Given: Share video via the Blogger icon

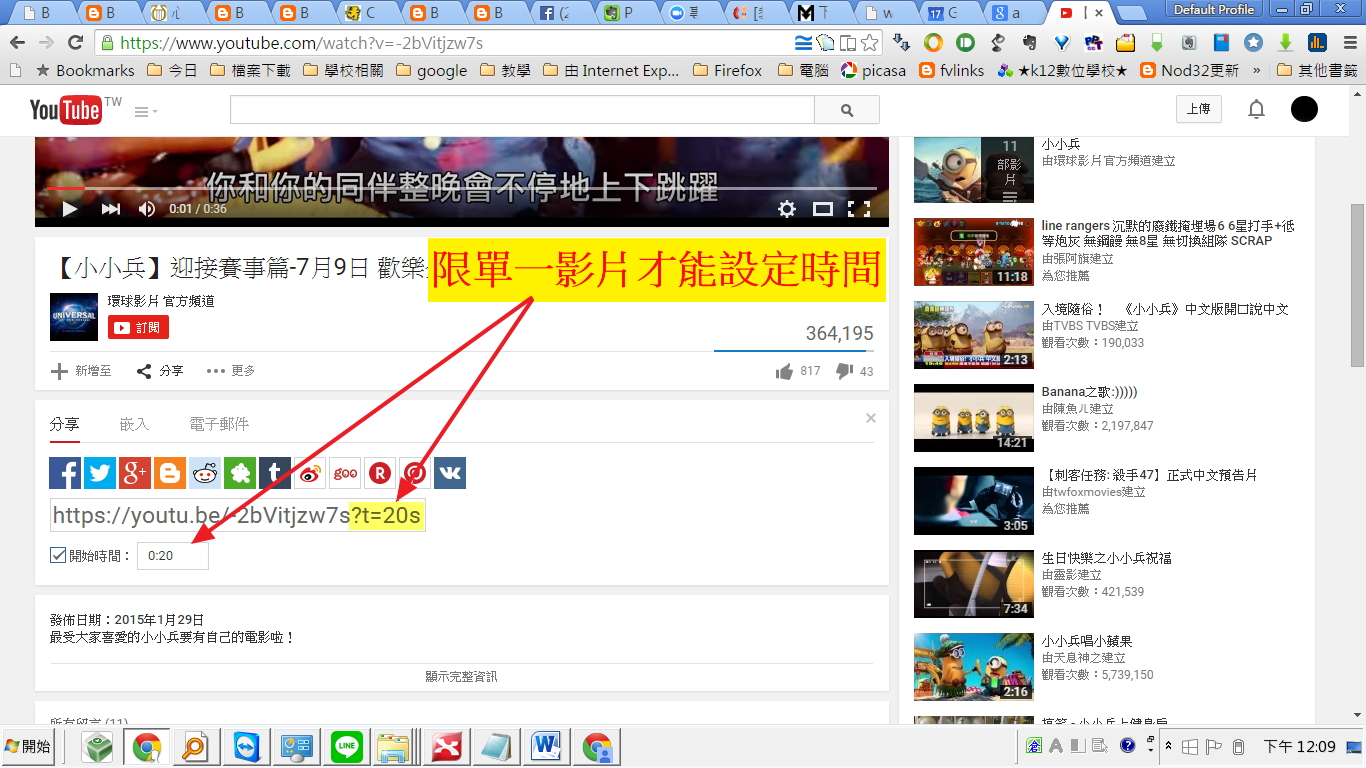Looking at the screenshot, I should (170, 473).
